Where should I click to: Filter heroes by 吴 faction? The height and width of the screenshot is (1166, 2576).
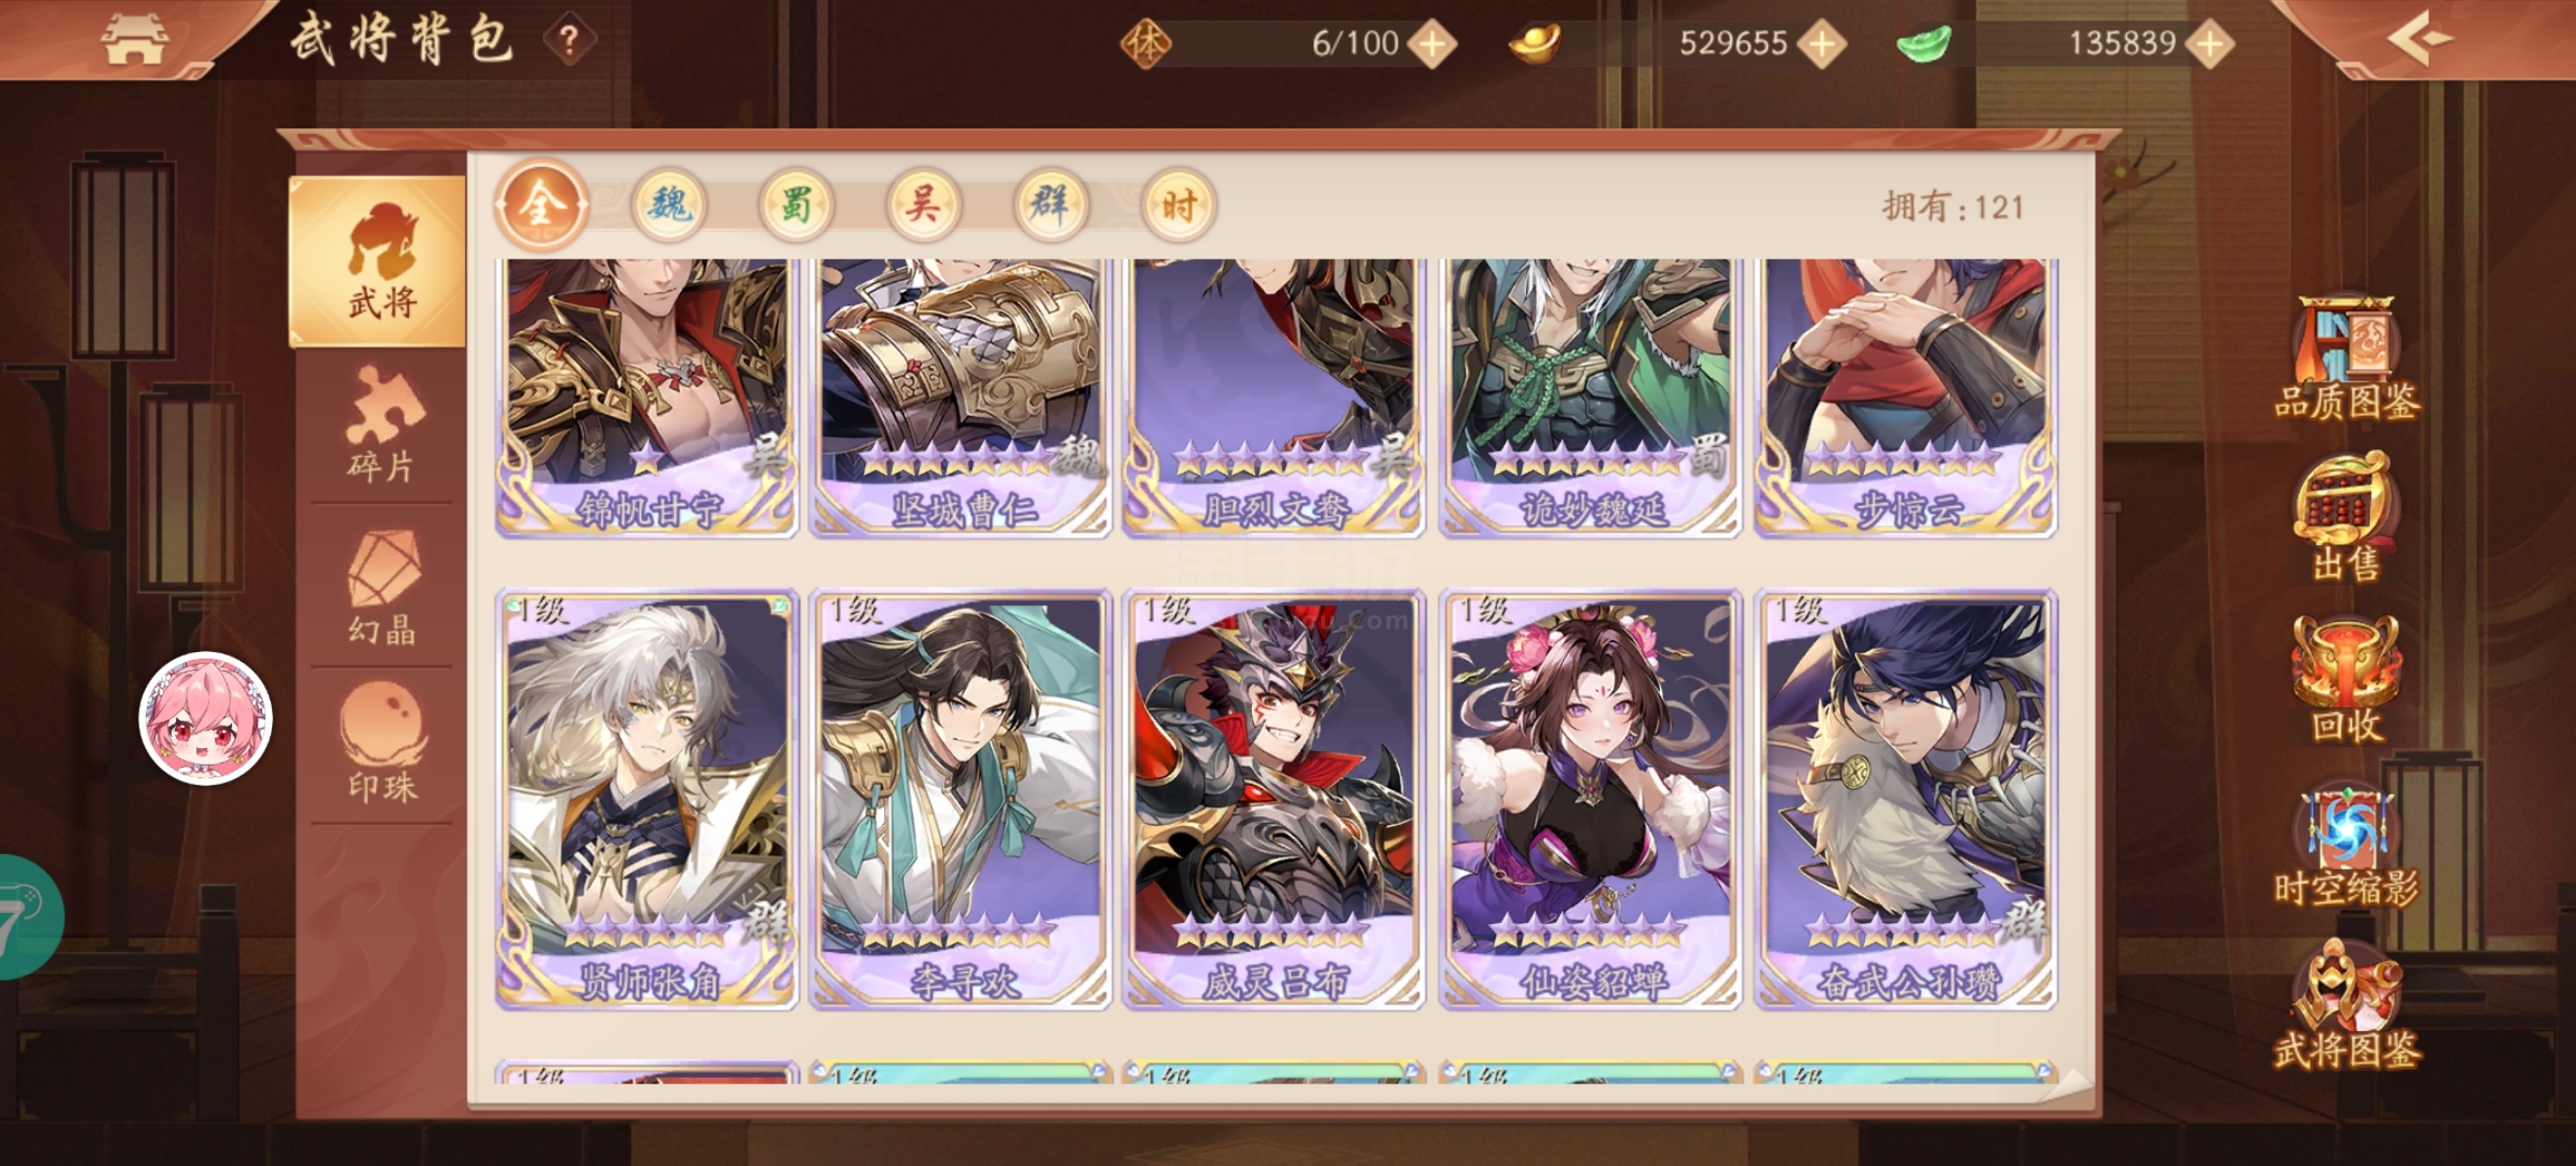coord(923,205)
